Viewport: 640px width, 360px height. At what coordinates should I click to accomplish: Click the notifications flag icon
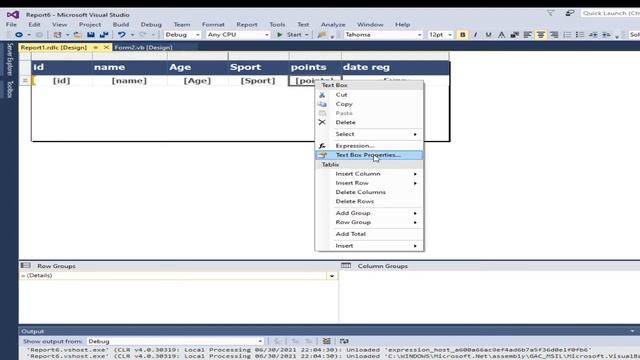pyautogui.click(x=551, y=13)
